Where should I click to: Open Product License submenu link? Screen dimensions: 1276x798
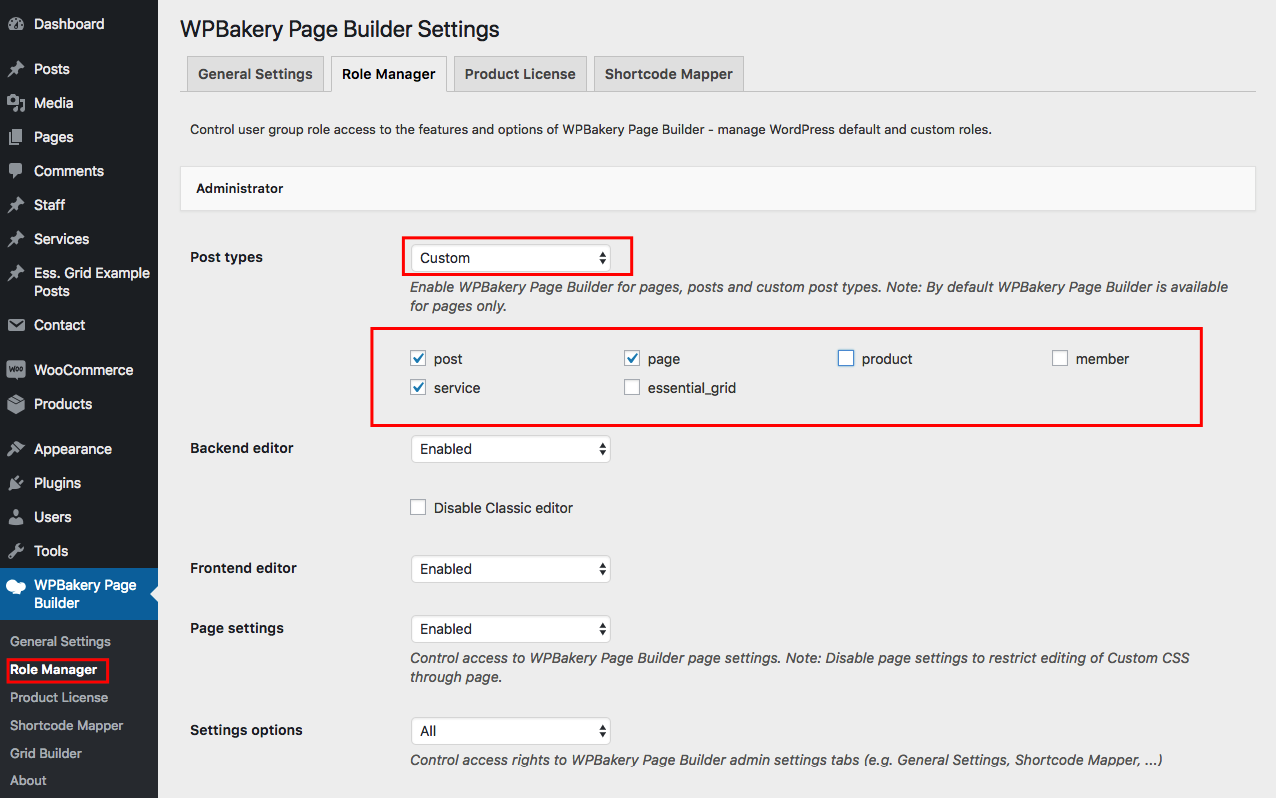(x=59, y=698)
